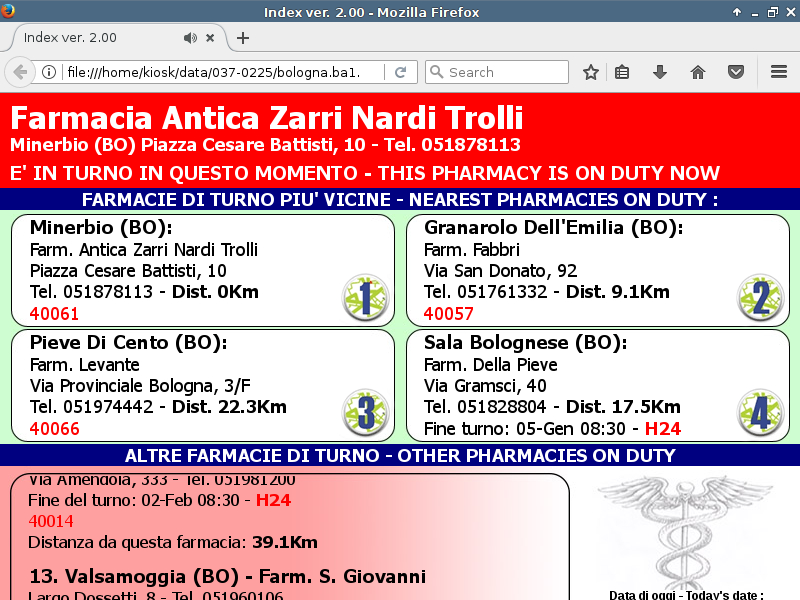Click the number 1 pharmacy badge icon

point(365,299)
